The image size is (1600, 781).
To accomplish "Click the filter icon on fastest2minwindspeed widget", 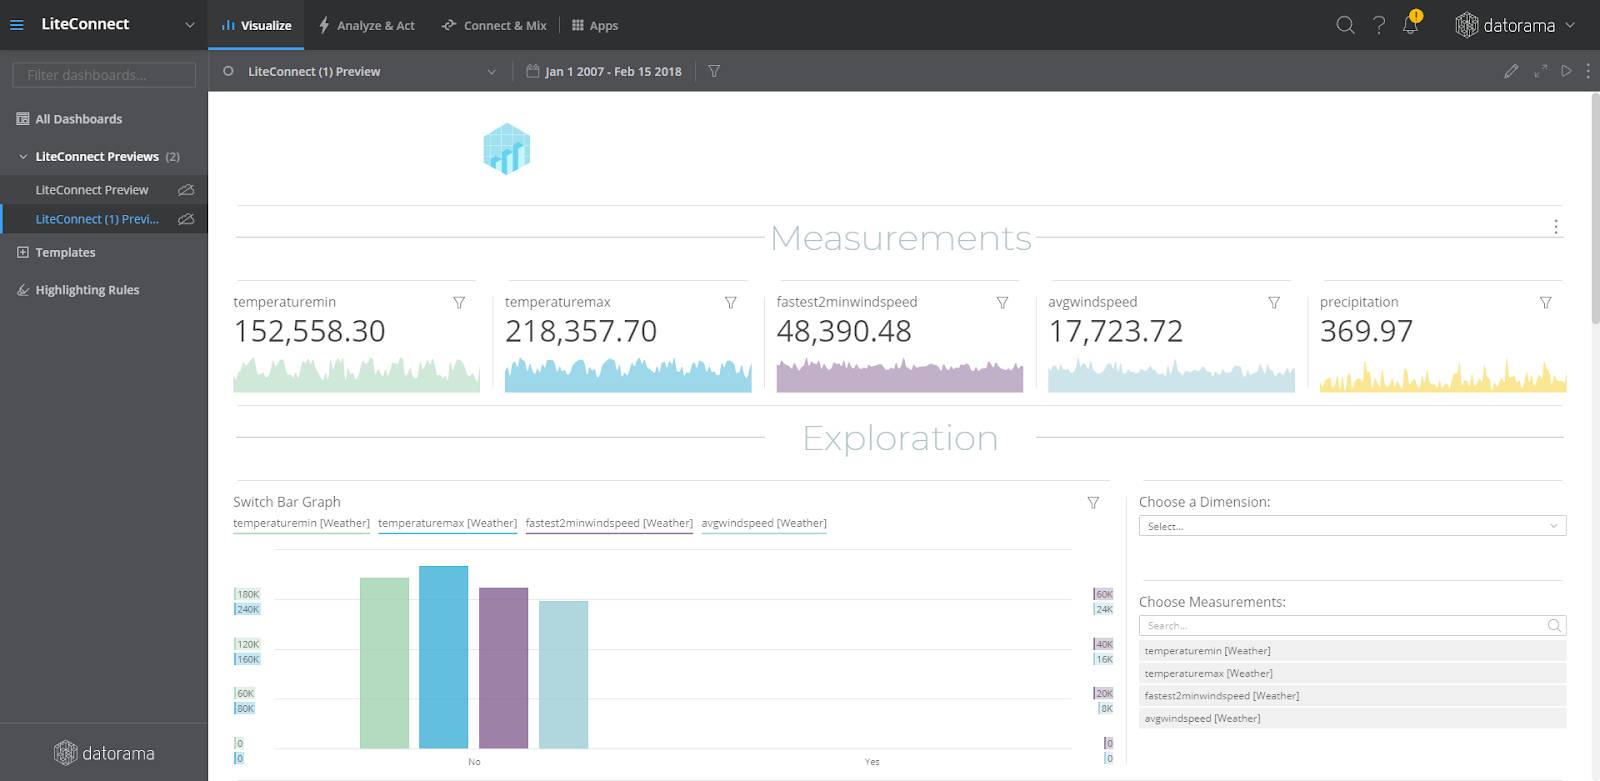I will click(1002, 302).
